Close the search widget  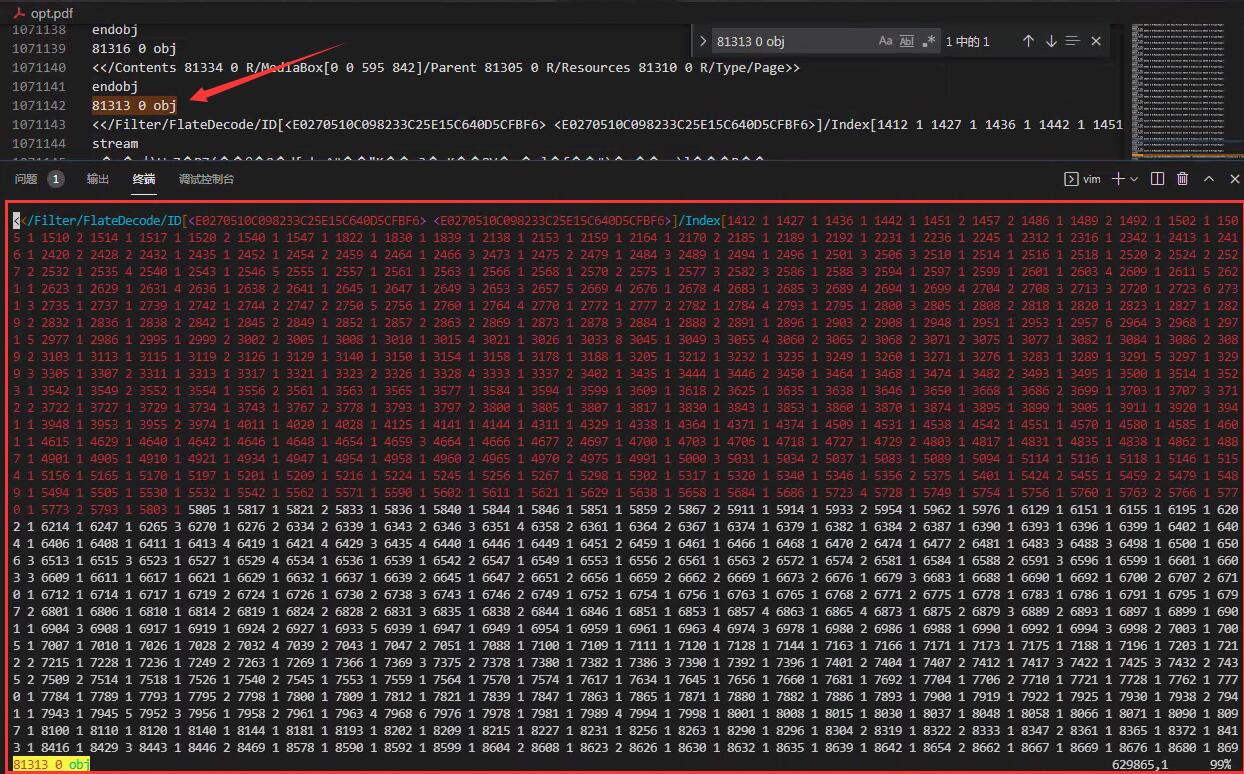[x=1096, y=40]
